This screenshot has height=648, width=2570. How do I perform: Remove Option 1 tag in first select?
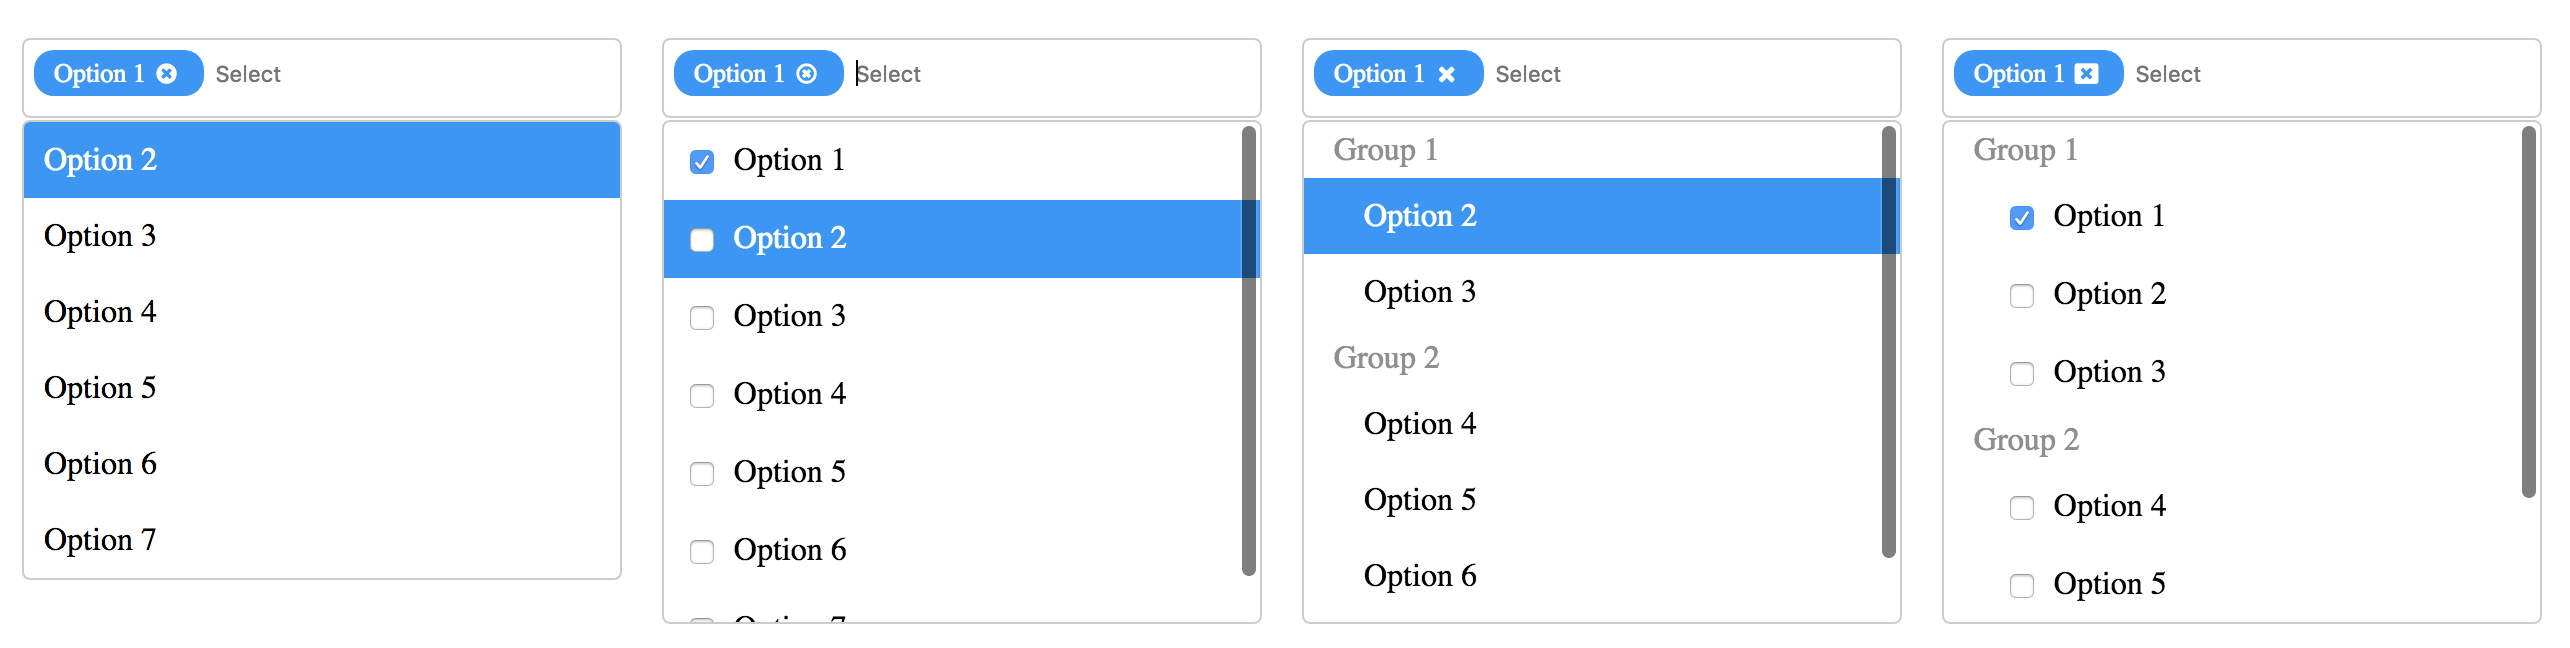coord(167,73)
